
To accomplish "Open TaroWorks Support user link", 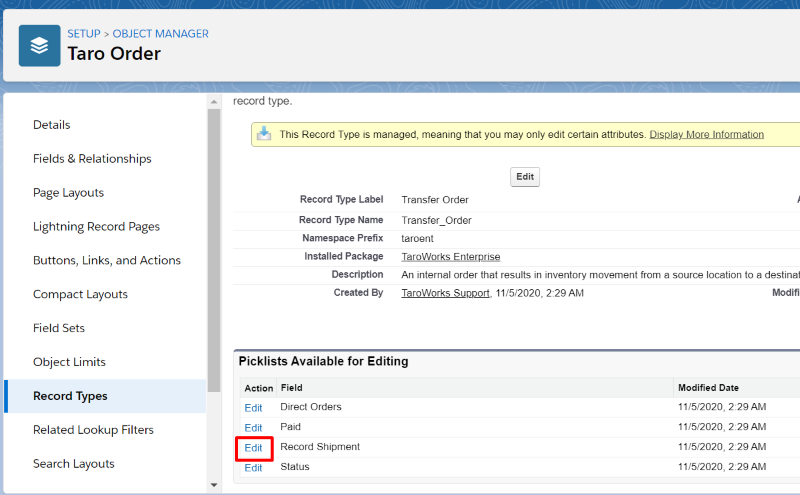I will coord(445,293).
